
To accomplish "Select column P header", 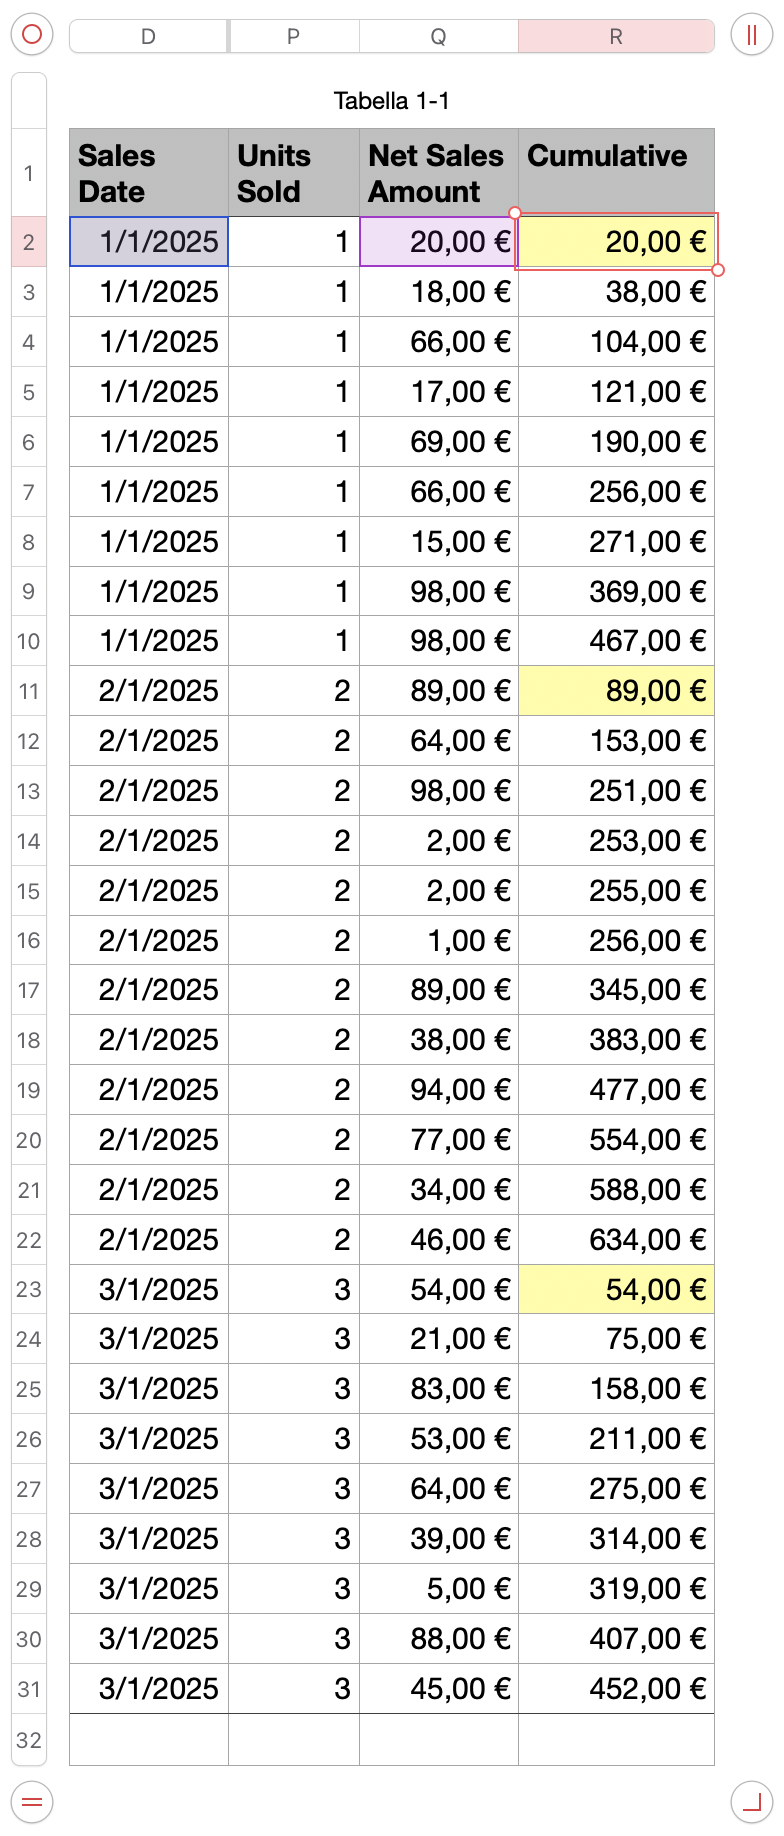I will coord(293,37).
